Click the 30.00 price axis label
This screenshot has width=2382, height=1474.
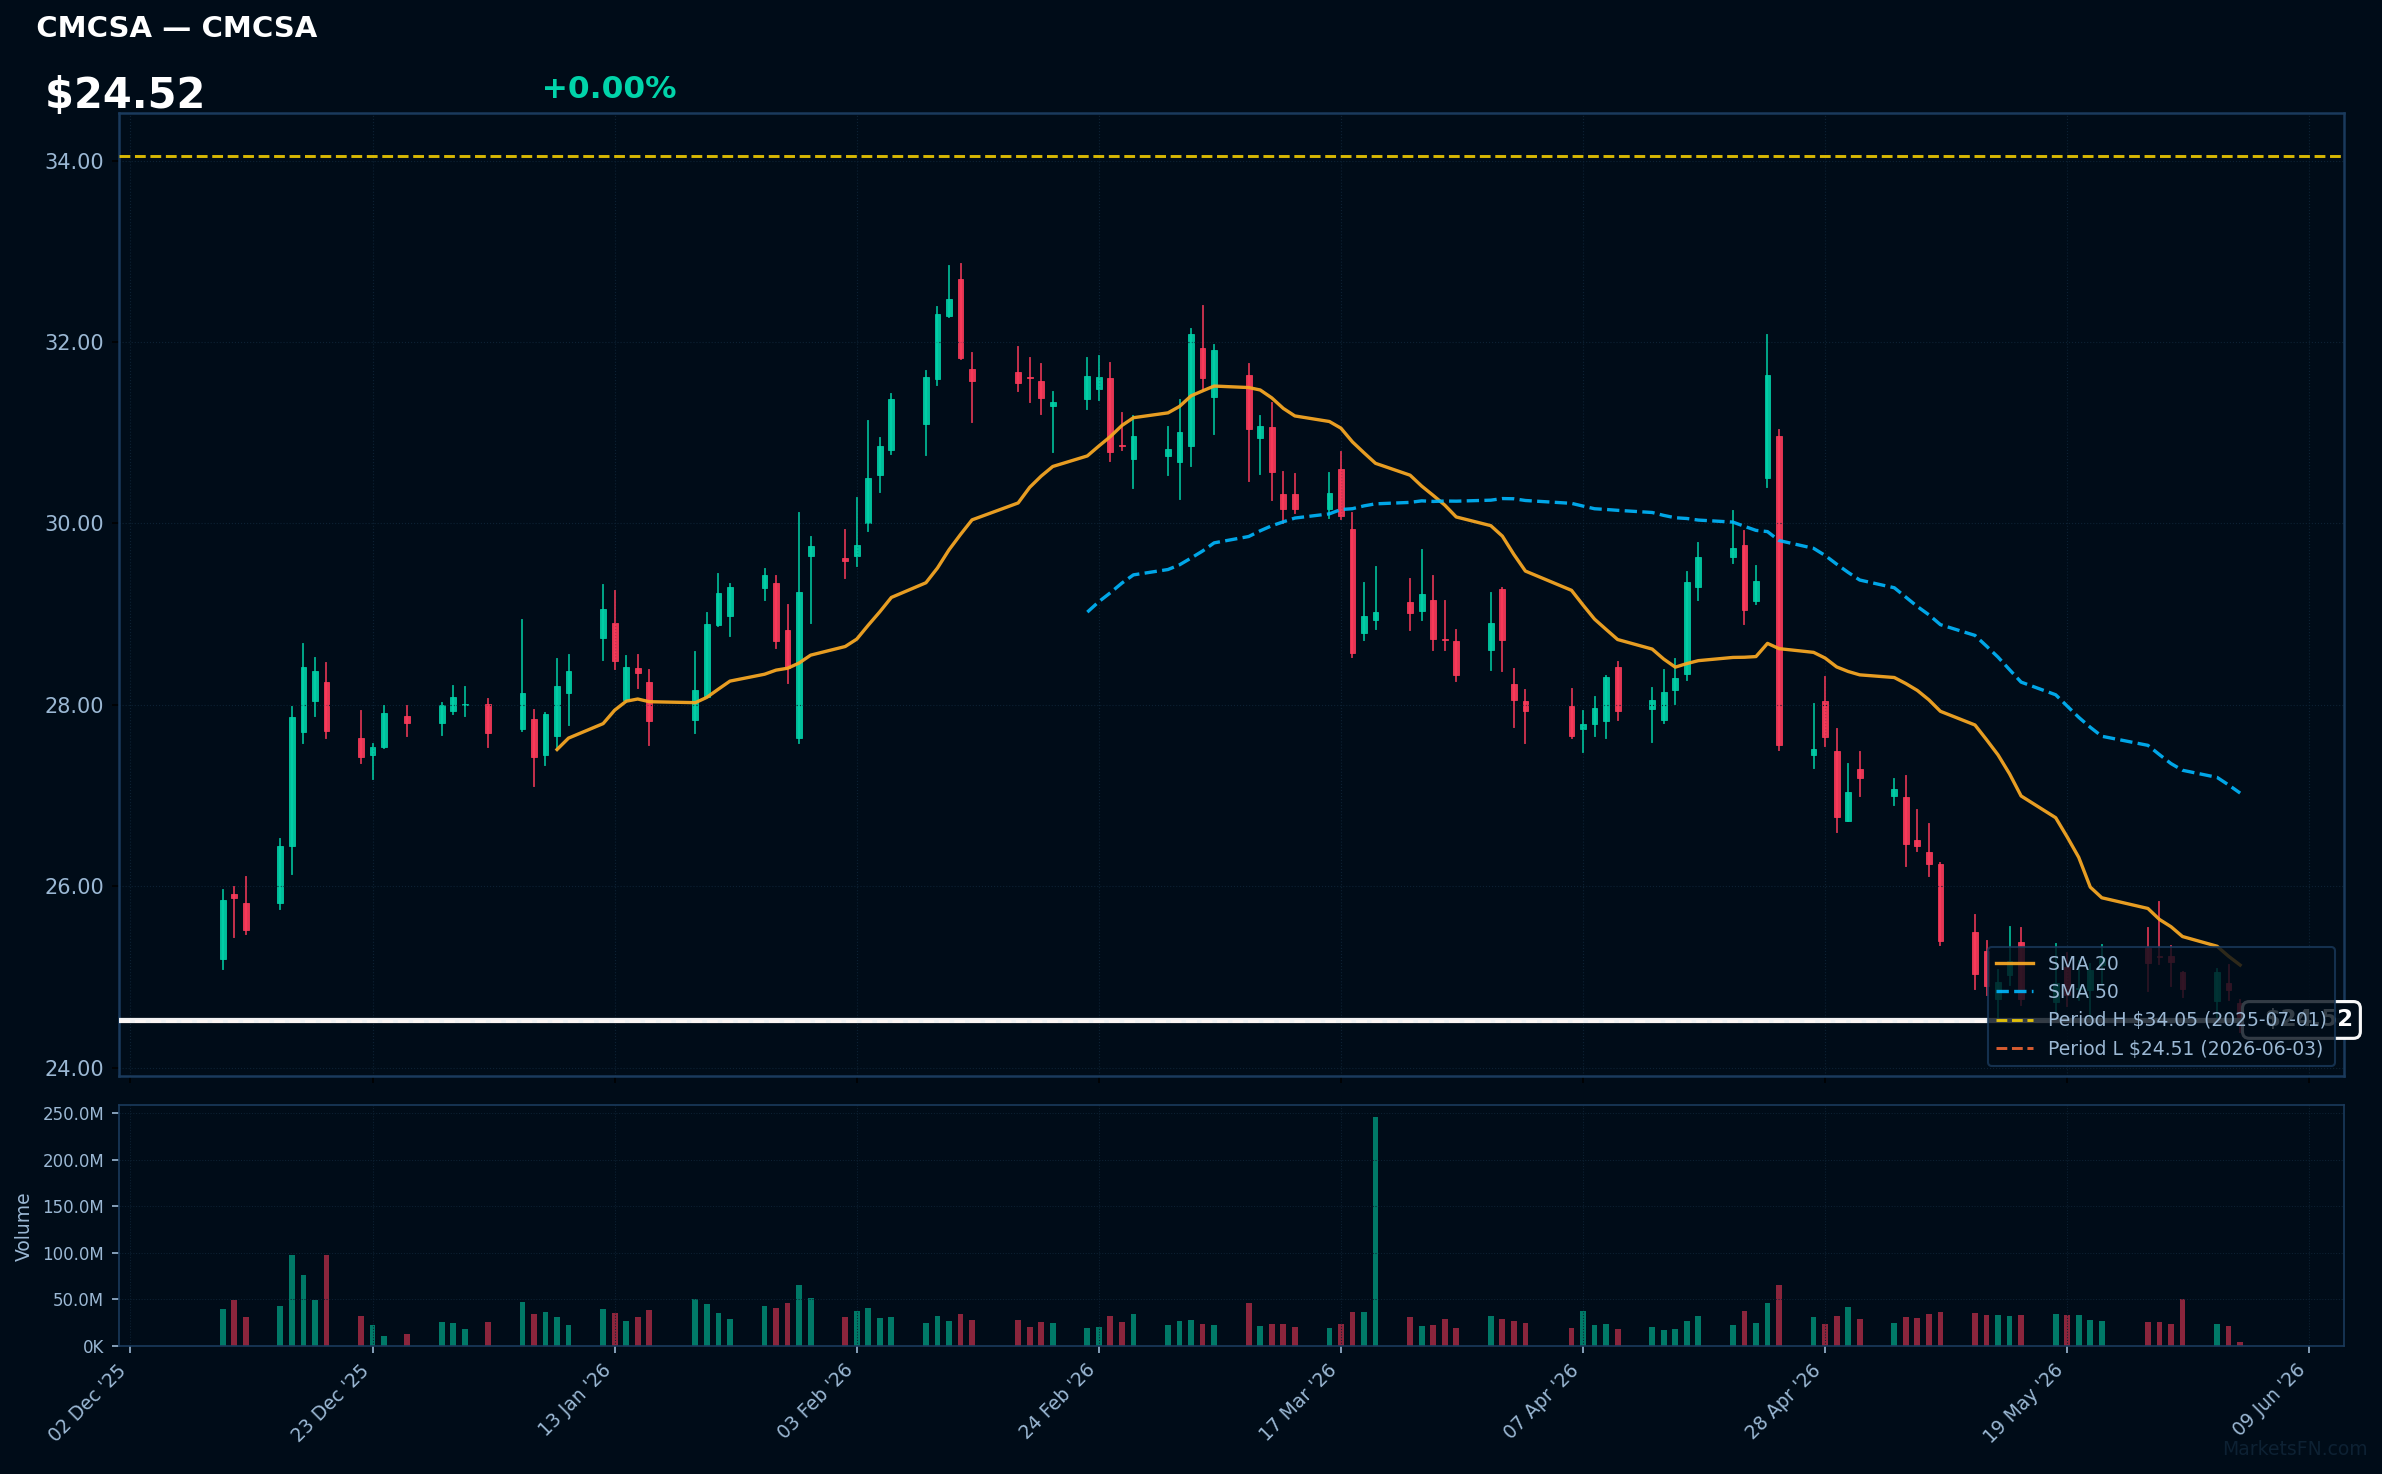74,524
